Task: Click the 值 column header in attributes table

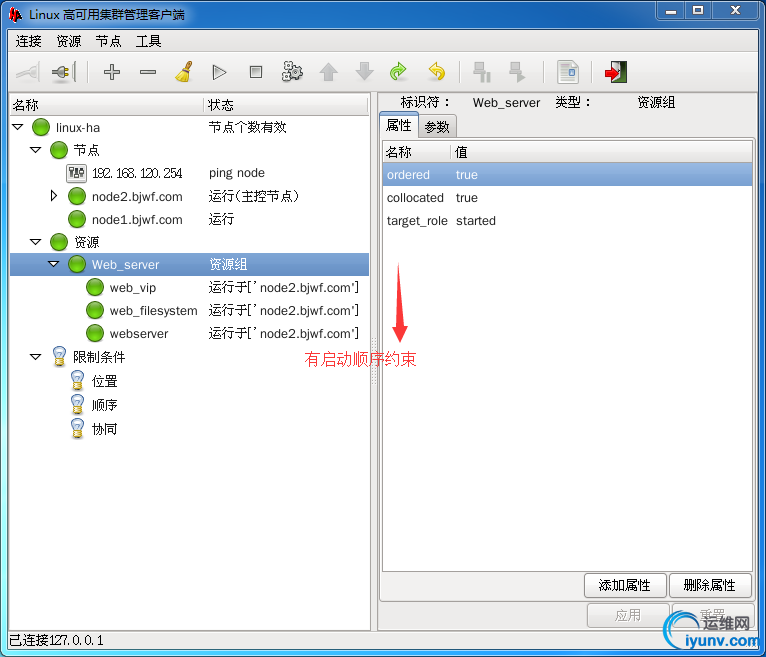Action: (601, 152)
